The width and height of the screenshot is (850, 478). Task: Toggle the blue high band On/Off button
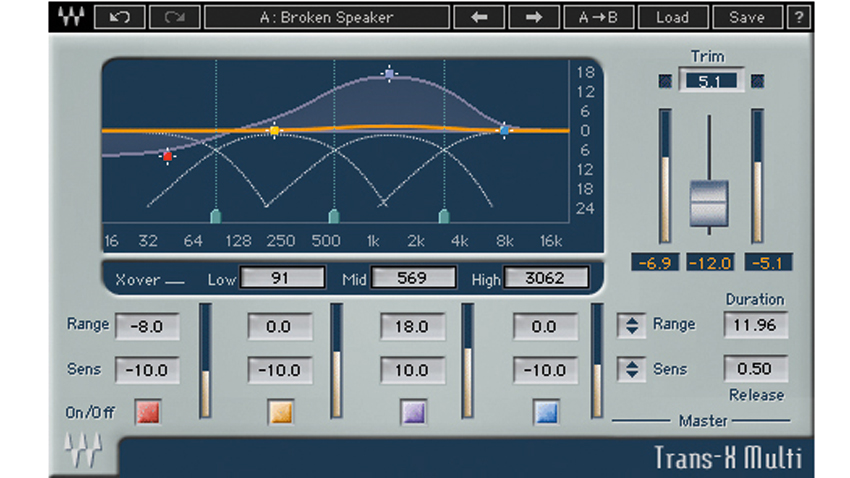[x=546, y=412]
